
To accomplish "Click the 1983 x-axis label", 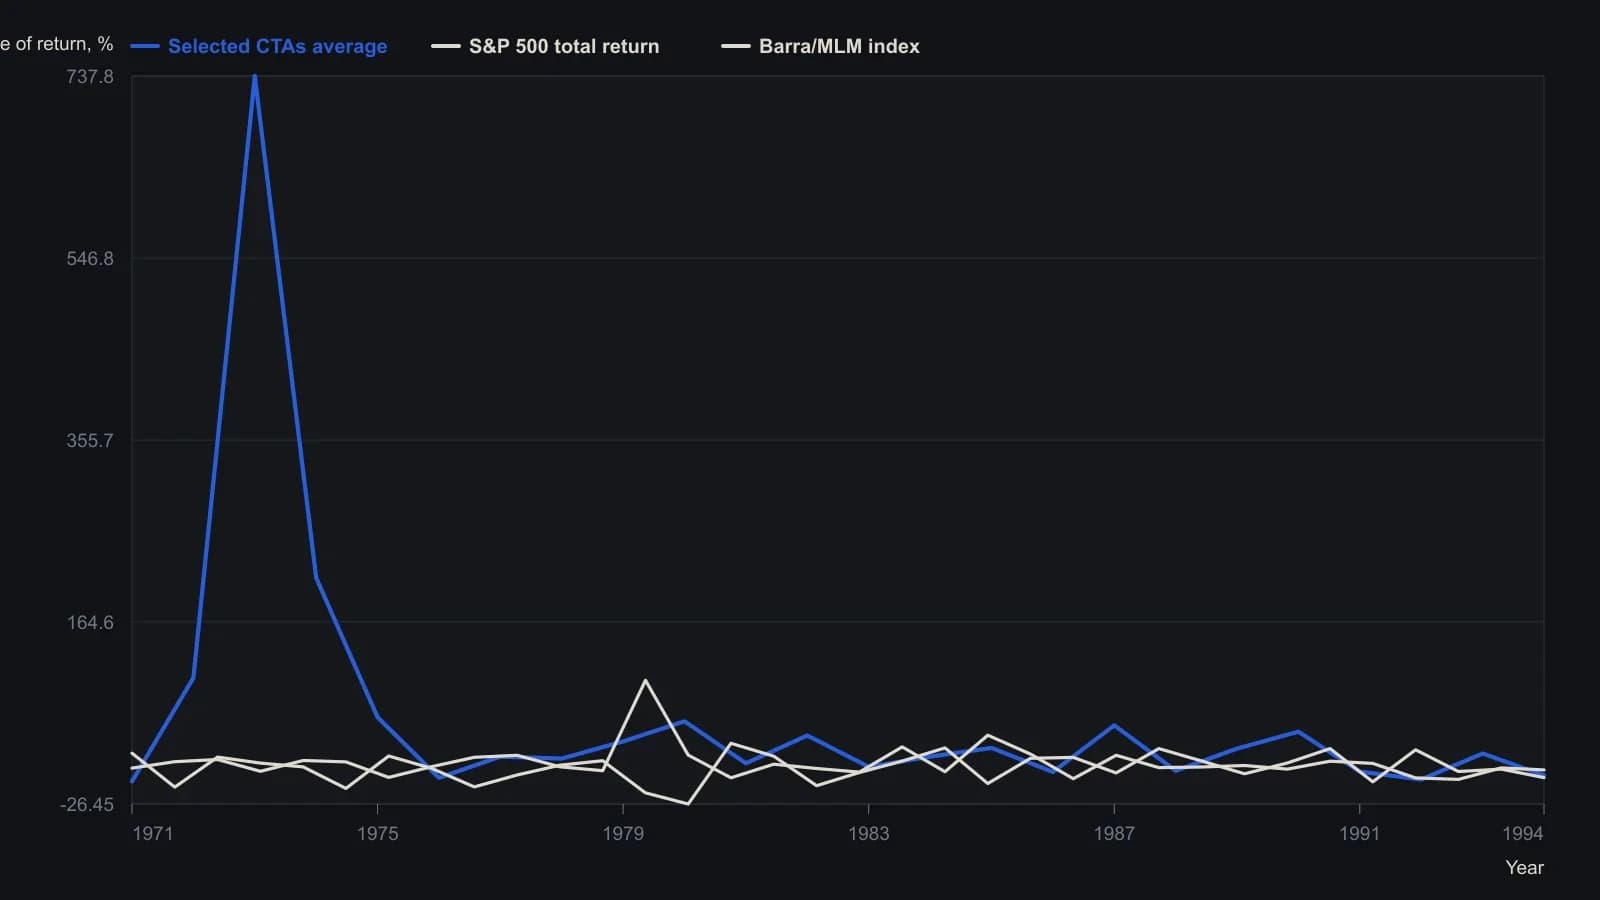I will (x=868, y=834).
